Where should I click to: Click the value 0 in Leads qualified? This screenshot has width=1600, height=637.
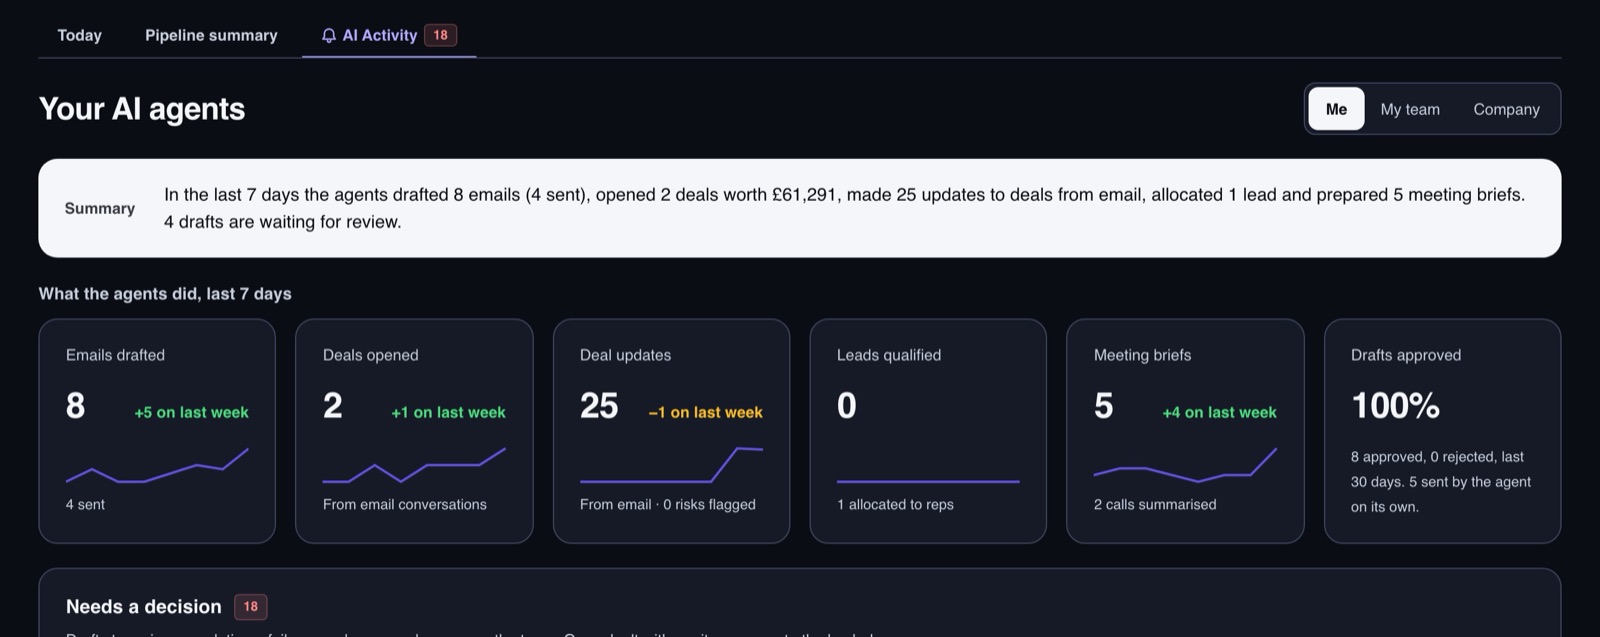pos(846,405)
